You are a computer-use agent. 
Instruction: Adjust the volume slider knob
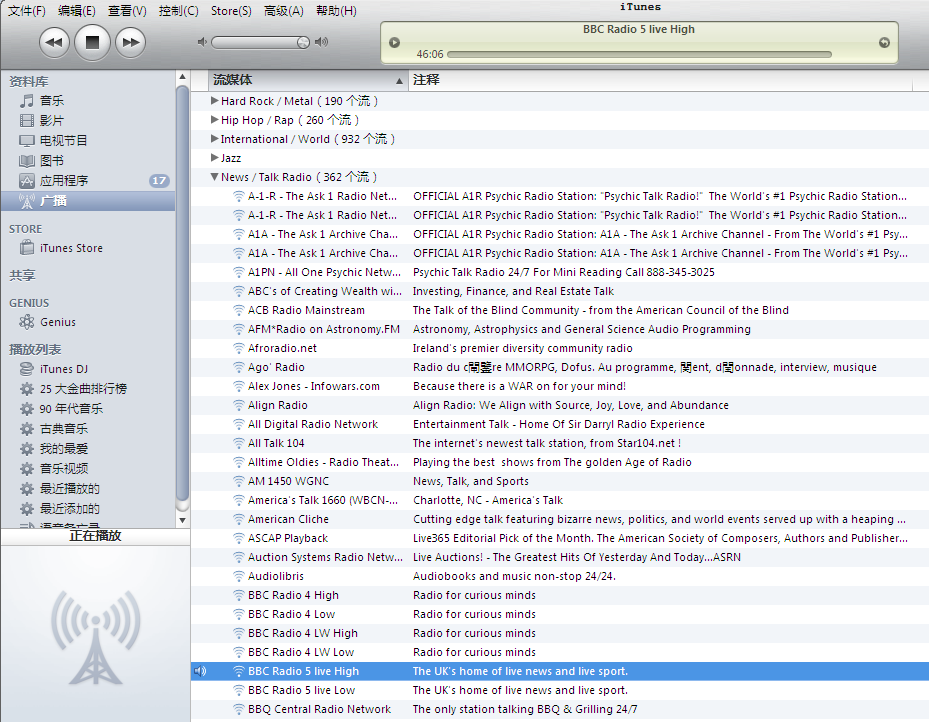coord(303,42)
